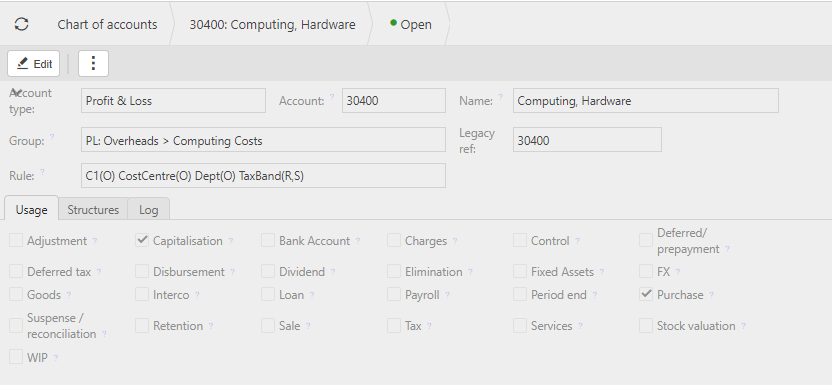832x385 pixels.
Task: Switch to the Structures tab
Action: (x=93, y=210)
